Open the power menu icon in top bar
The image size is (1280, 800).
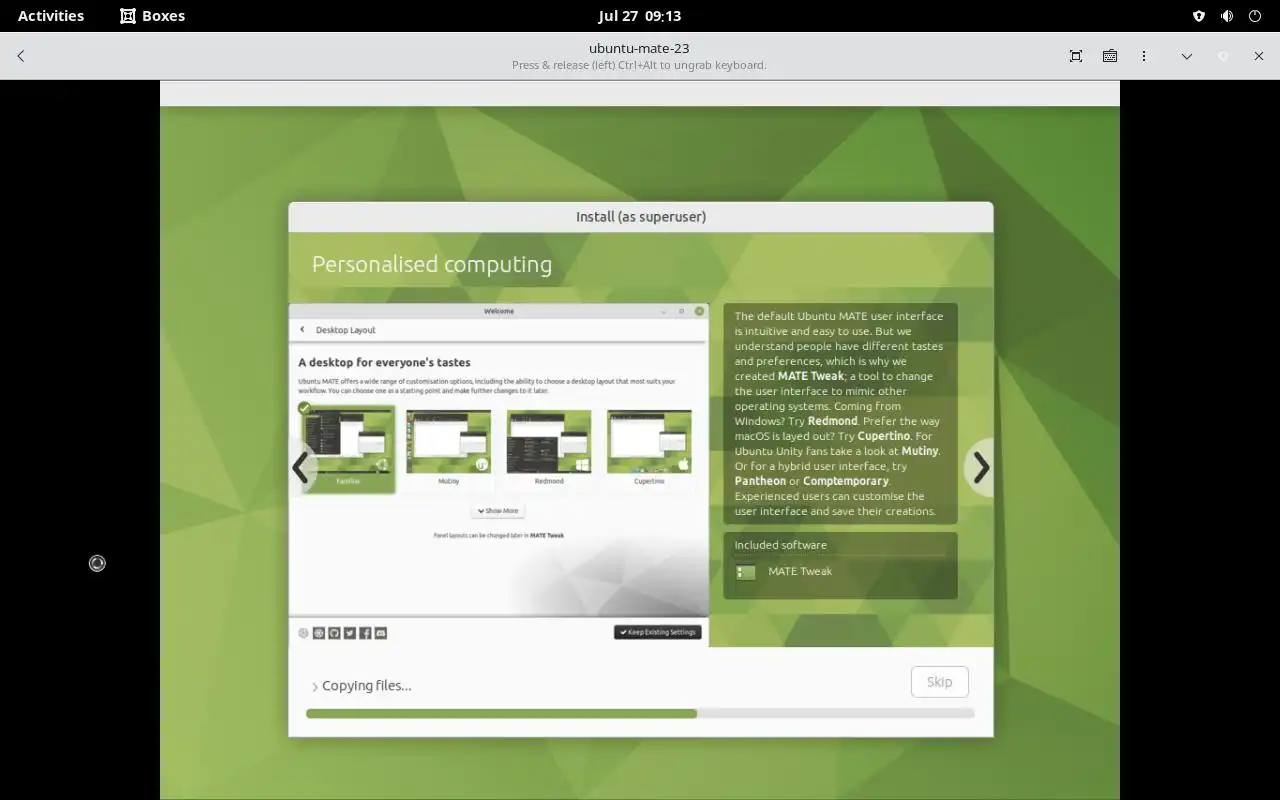pos(1255,16)
